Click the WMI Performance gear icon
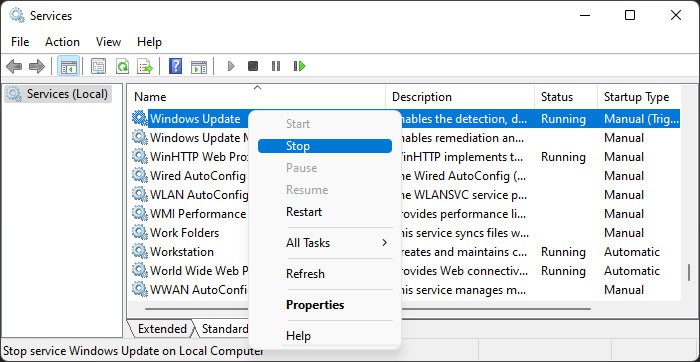Image resolution: width=700 pixels, height=362 pixels. coord(140,214)
